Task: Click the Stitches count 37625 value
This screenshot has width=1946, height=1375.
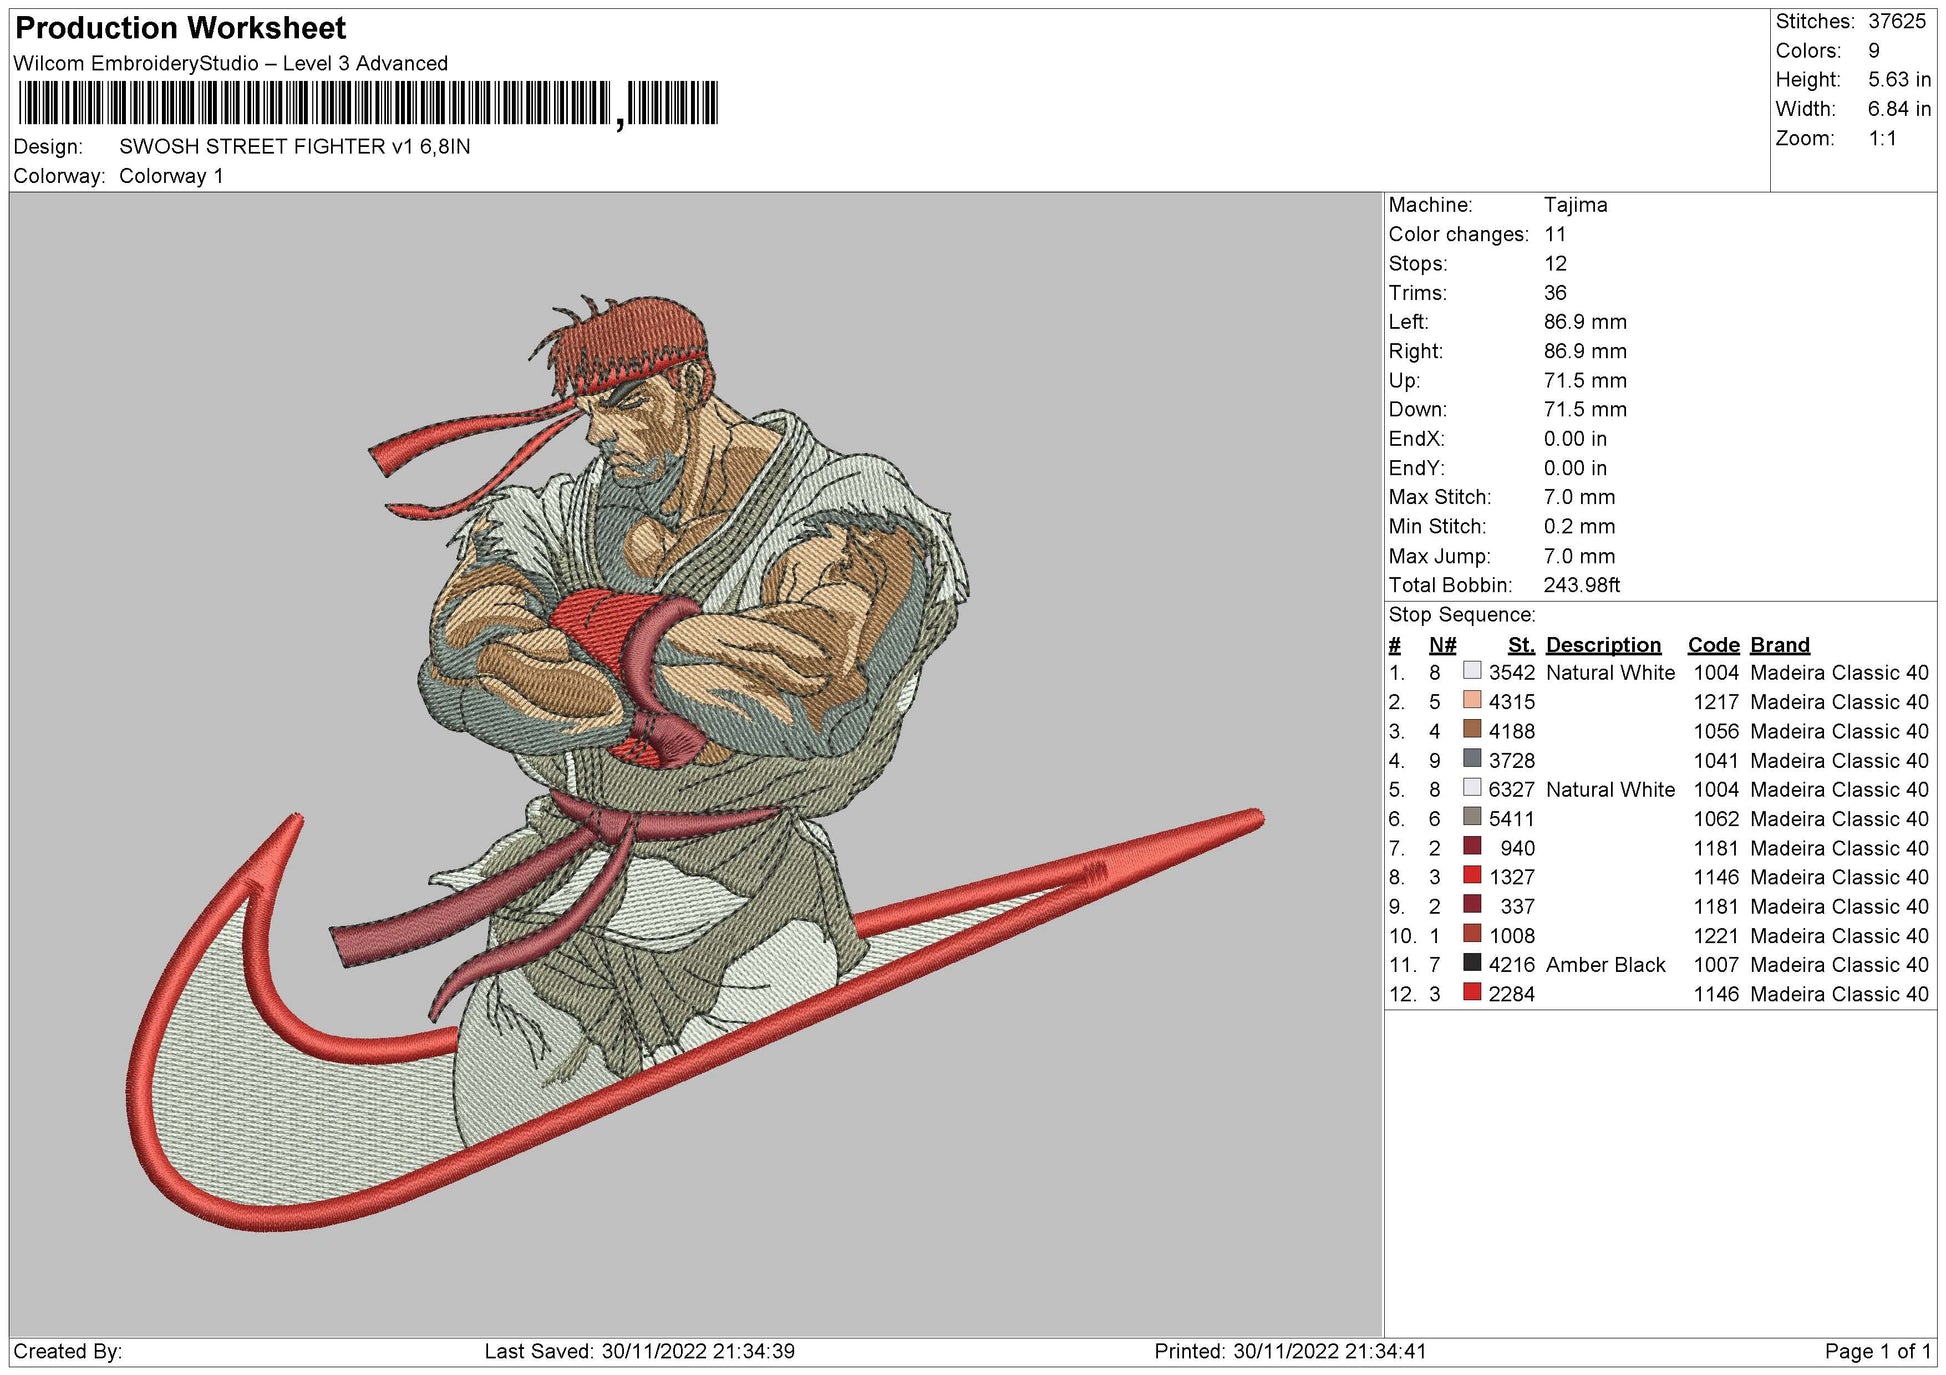Action: 1896,22
